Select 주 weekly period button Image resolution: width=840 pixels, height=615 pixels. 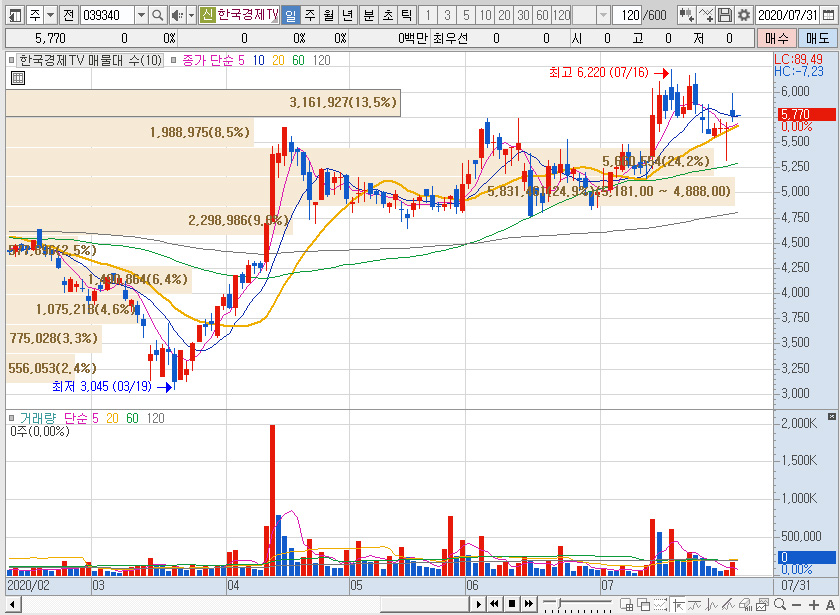point(310,15)
